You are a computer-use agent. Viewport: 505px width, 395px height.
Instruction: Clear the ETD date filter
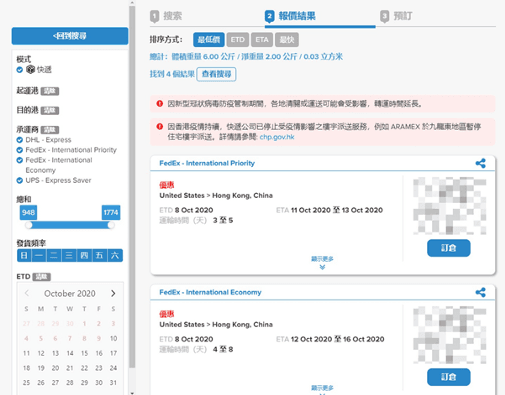(41, 277)
